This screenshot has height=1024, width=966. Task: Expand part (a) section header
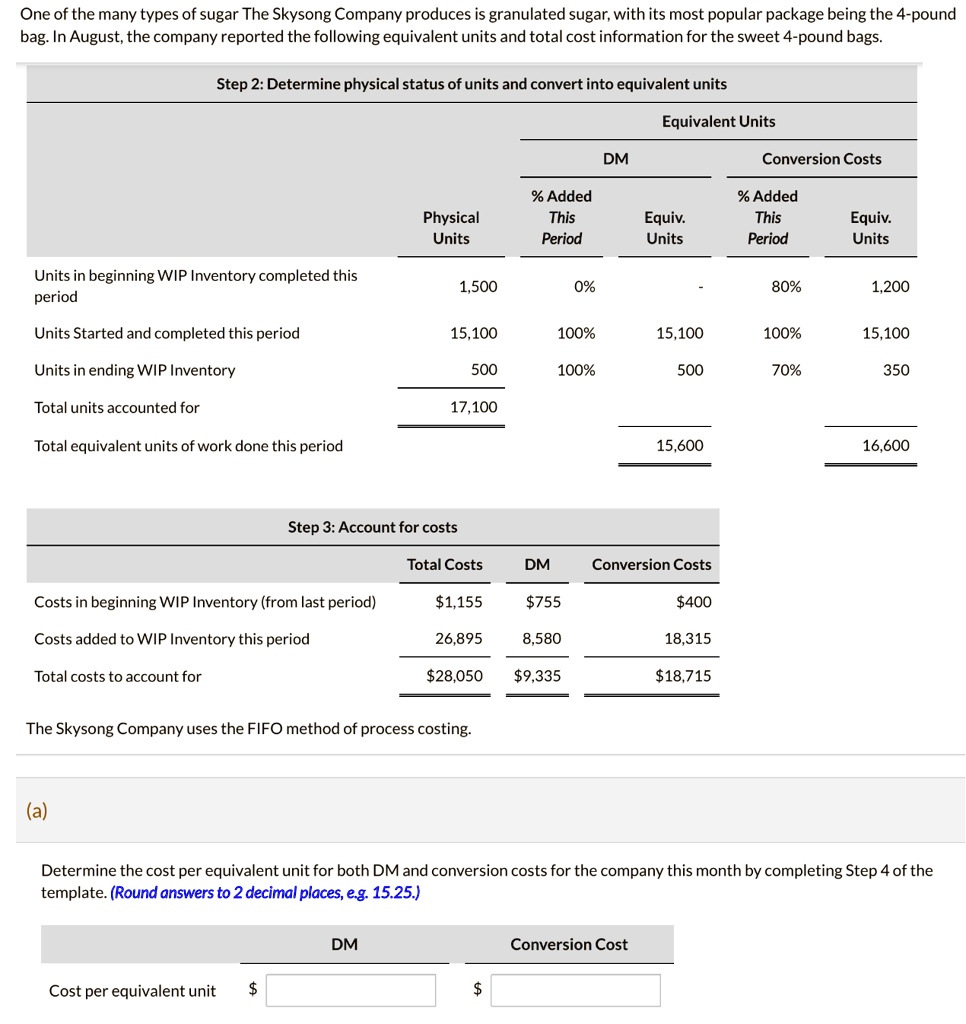pos(36,811)
